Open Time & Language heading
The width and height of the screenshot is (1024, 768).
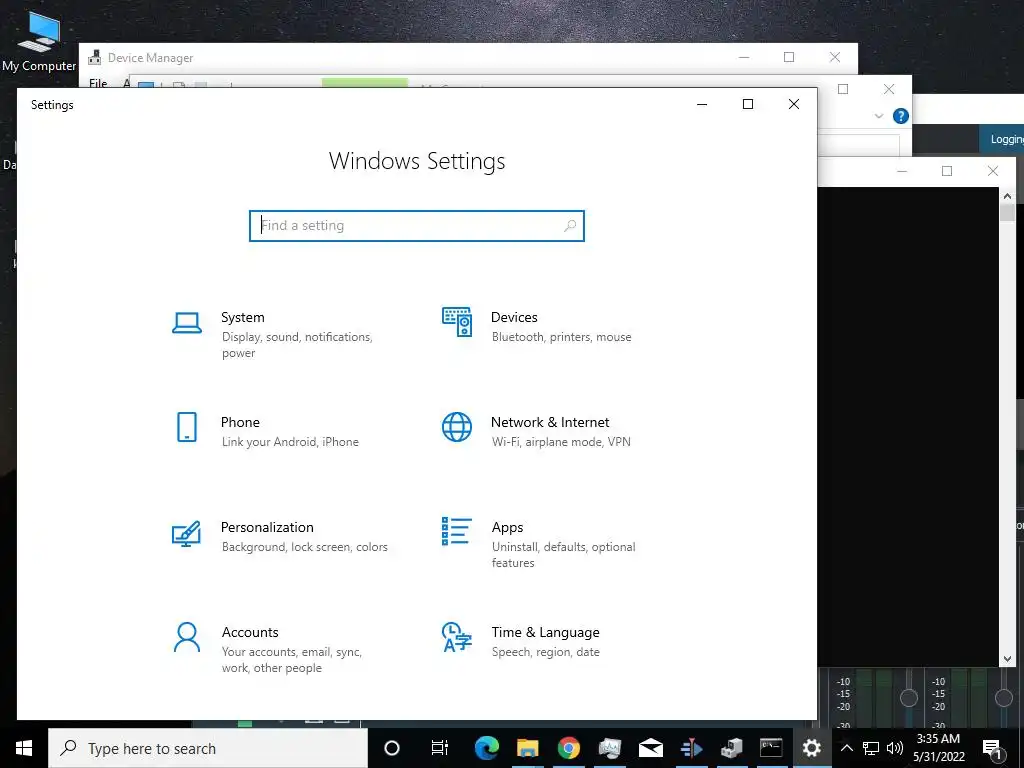[545, 632]
